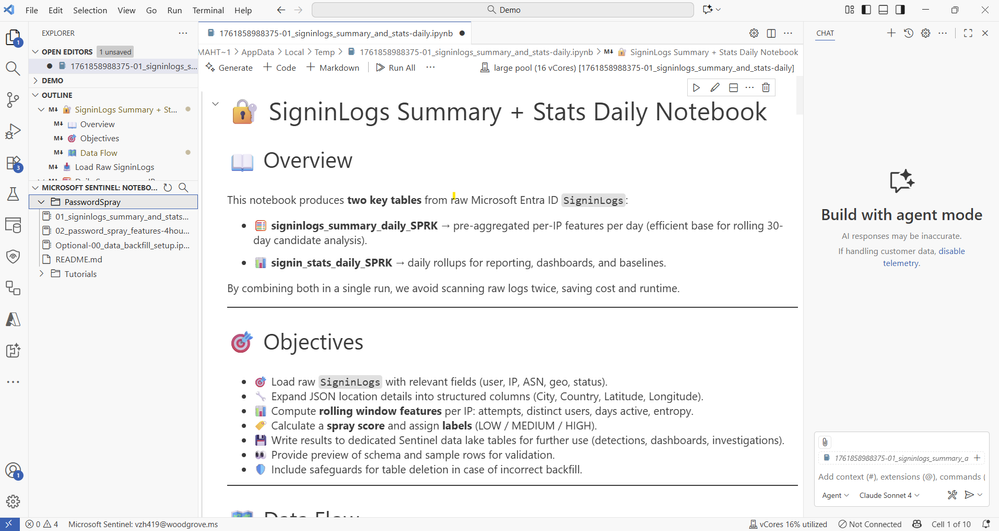Image resolution: width=999 pixels, height=531 pixels.
Task: Open chat settings gear
Action: [x=926, y=33]
